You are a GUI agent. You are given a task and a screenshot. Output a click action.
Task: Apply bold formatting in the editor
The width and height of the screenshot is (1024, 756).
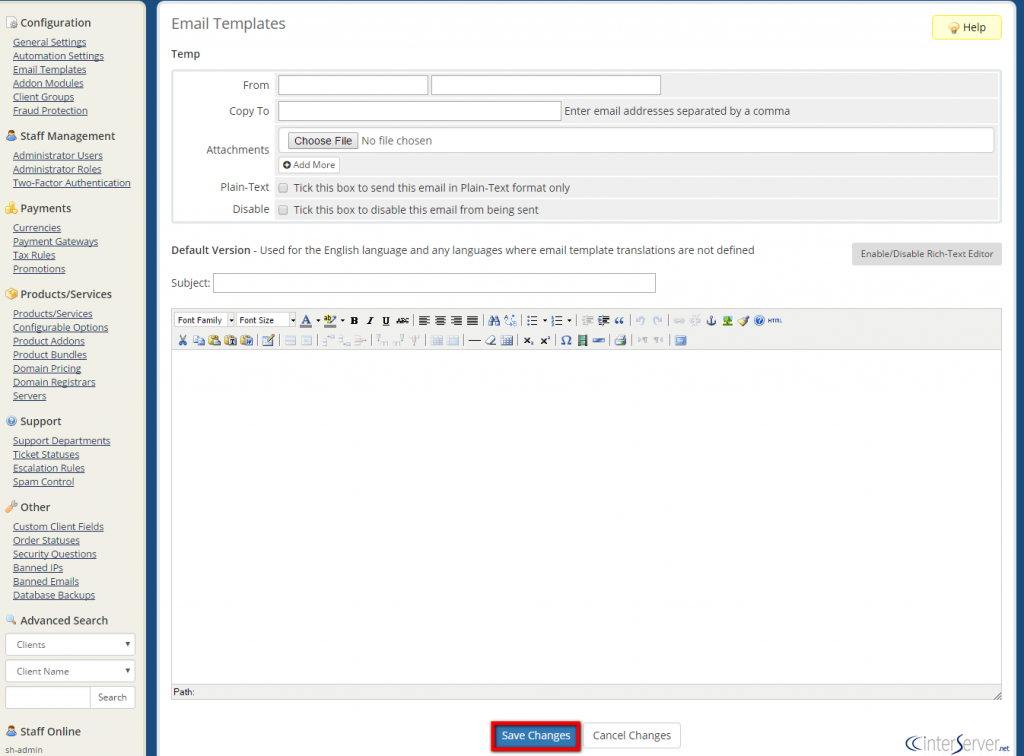click(x=353, y=320)
